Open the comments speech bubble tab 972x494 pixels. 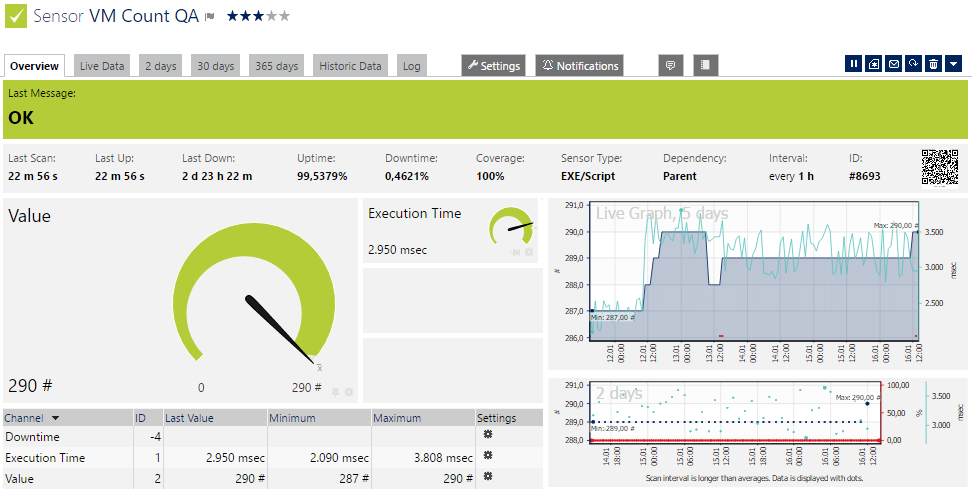[671, 66]
